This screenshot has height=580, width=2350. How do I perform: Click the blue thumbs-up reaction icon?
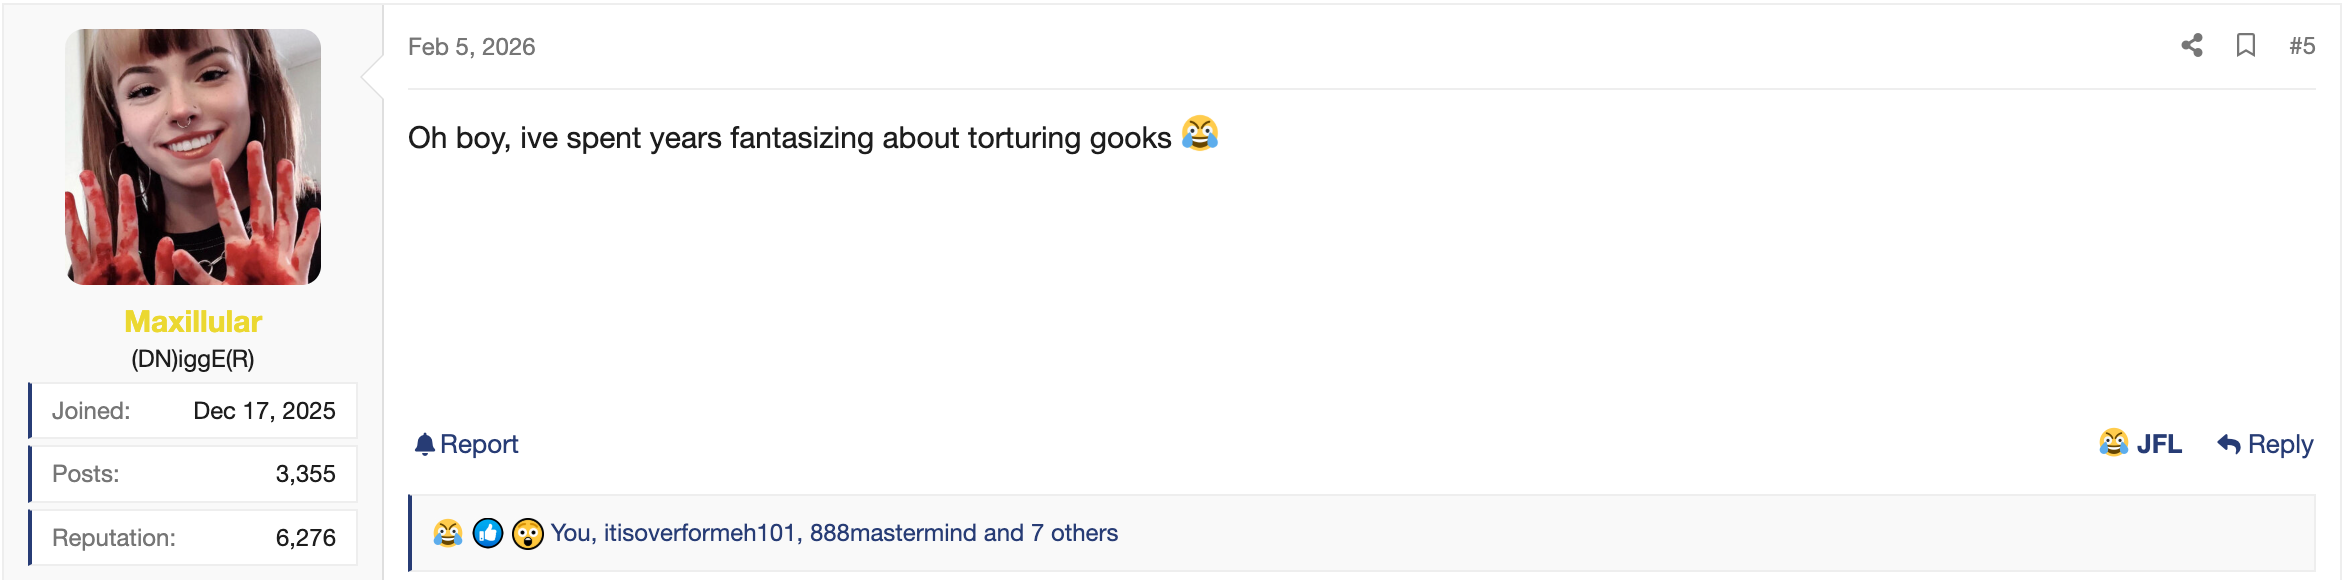tap(487, 533)
